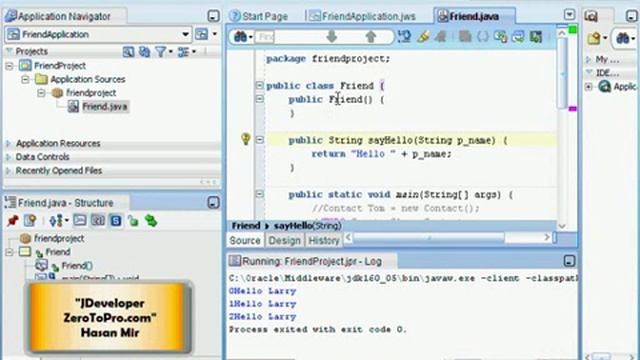Image resolution: width=640 pixels, height=360 pixels.
Task: Toggle the blue S static filter button
Action: coord(116,221)
